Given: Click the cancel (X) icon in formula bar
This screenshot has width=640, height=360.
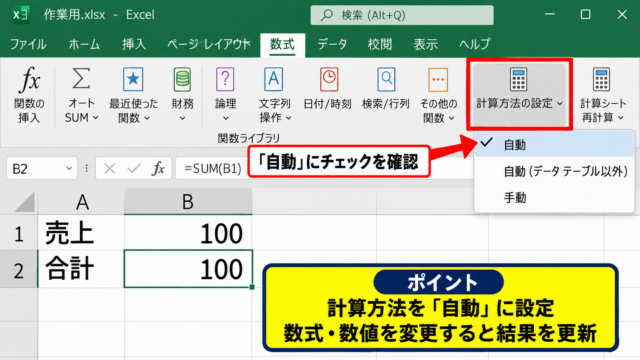Looking at the screenshot, I should click(x=109, y=168).
